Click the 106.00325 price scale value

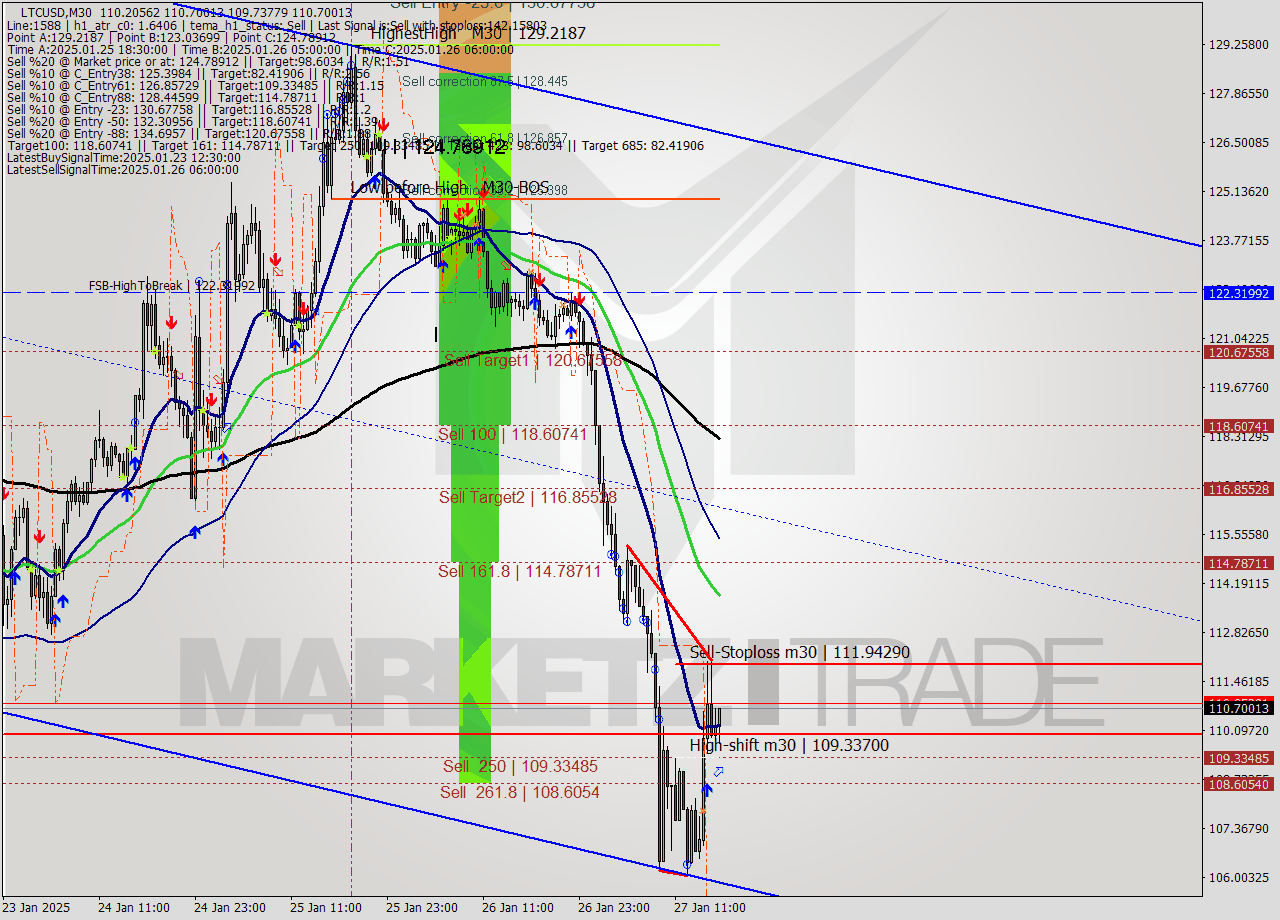coord(1238,878)
